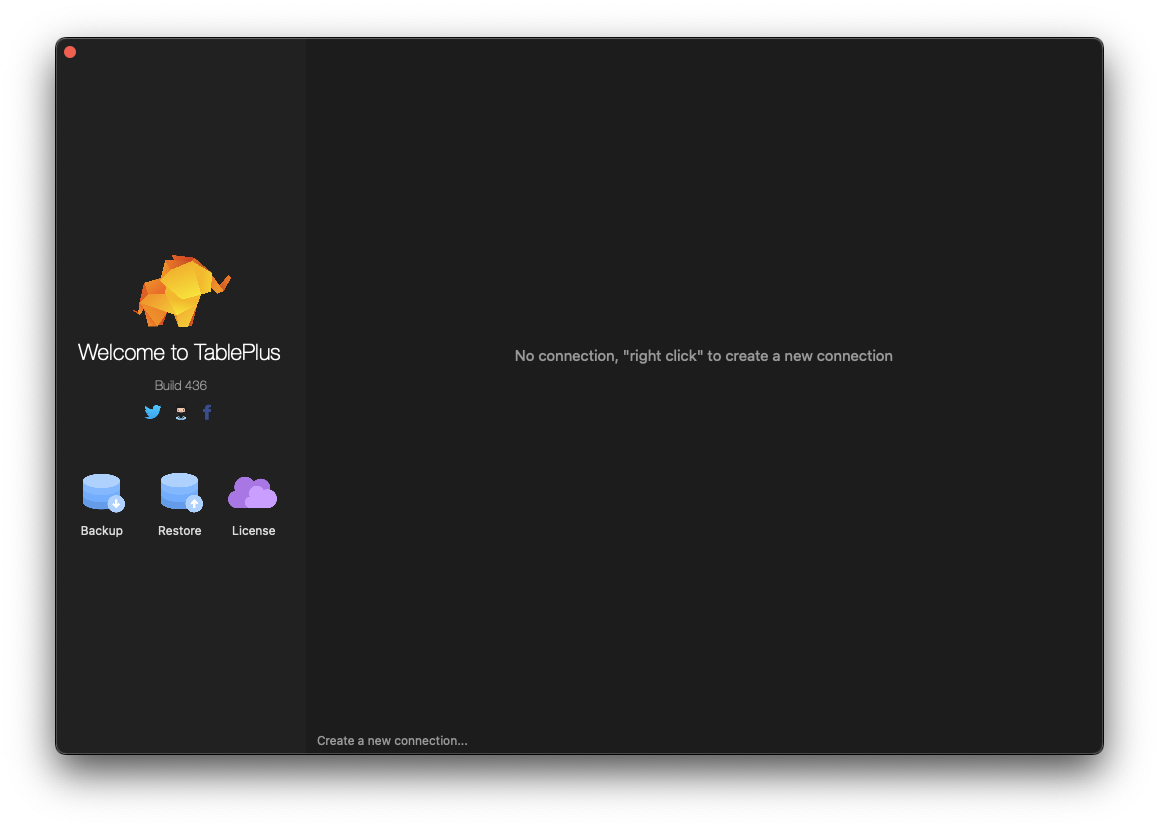This screenshot has height=828, width=1159.
Task: Click the "Backup" text label
Action: tap(101, 530)
